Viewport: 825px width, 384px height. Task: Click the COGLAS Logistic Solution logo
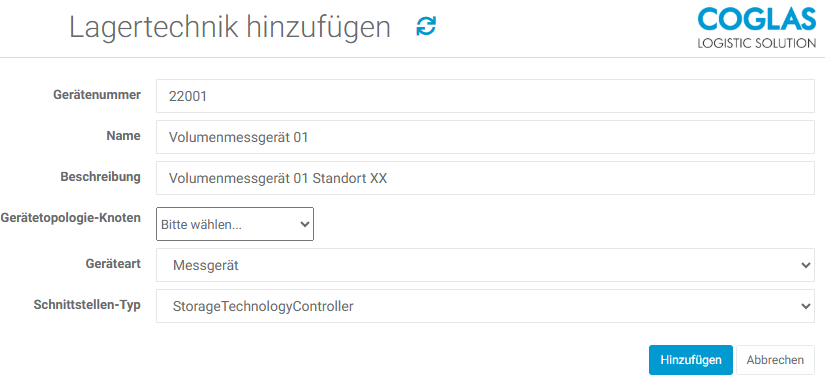coord(756,27)
